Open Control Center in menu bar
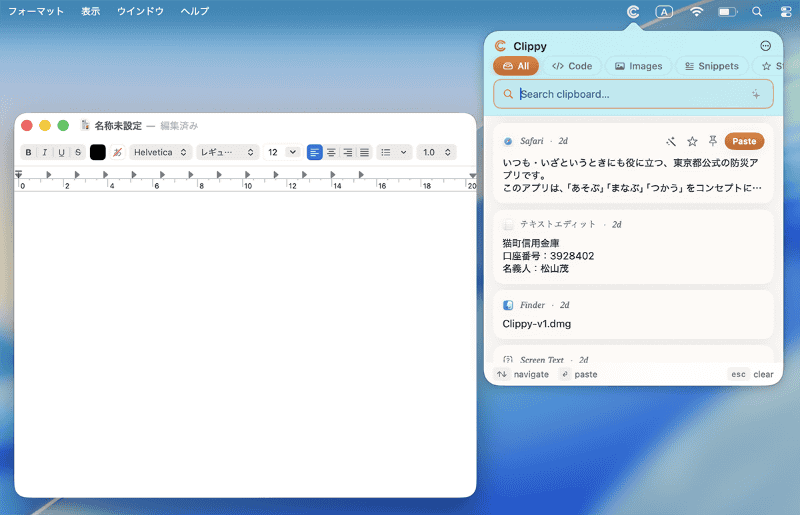Image resolution: width=800 pixels, height=515 pixels. point(786,11)
